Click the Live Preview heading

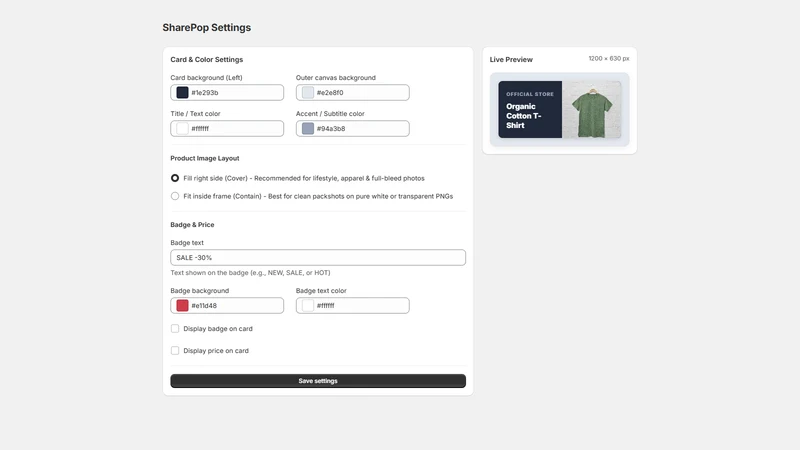point(511,60)
